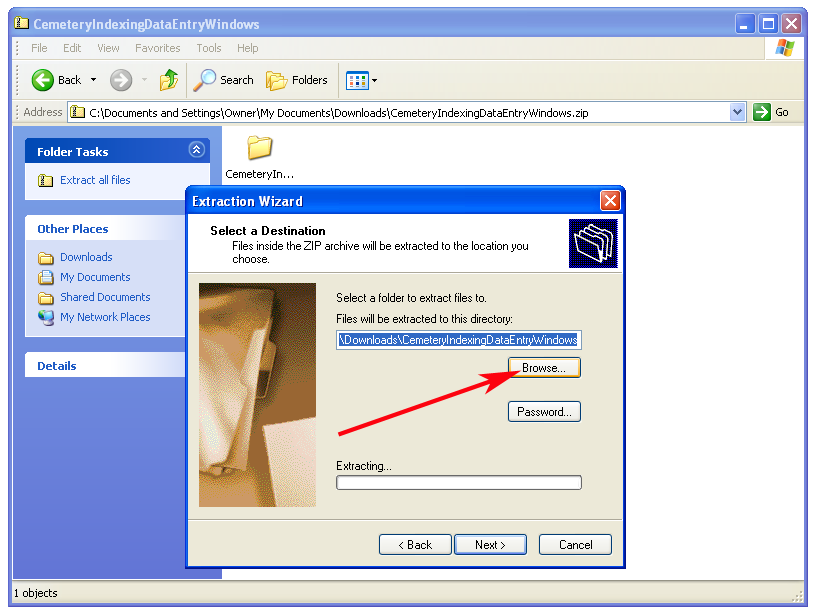This screenshot has width=814, height=613.
Task: Click the Windows flag logo icon
Action: click(784, 48)
